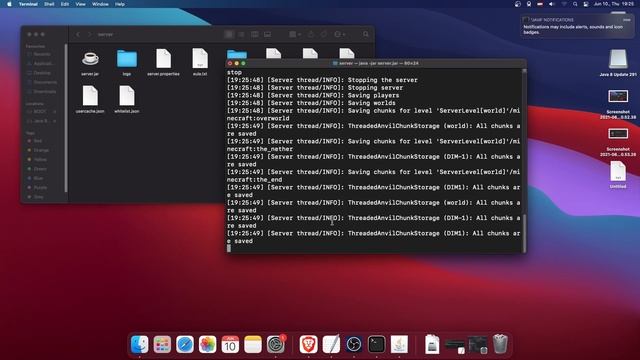The height and width of the screenshot is (360, 640).
Task: Go back in Finder window
Action: 78,34
